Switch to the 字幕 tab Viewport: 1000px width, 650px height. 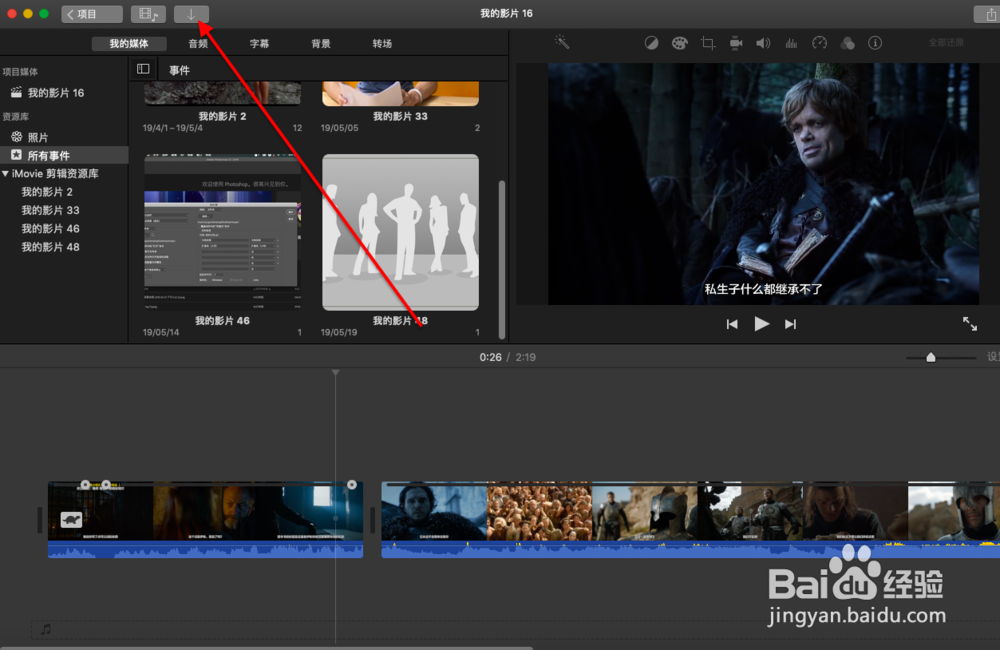[x=260, y=43]
